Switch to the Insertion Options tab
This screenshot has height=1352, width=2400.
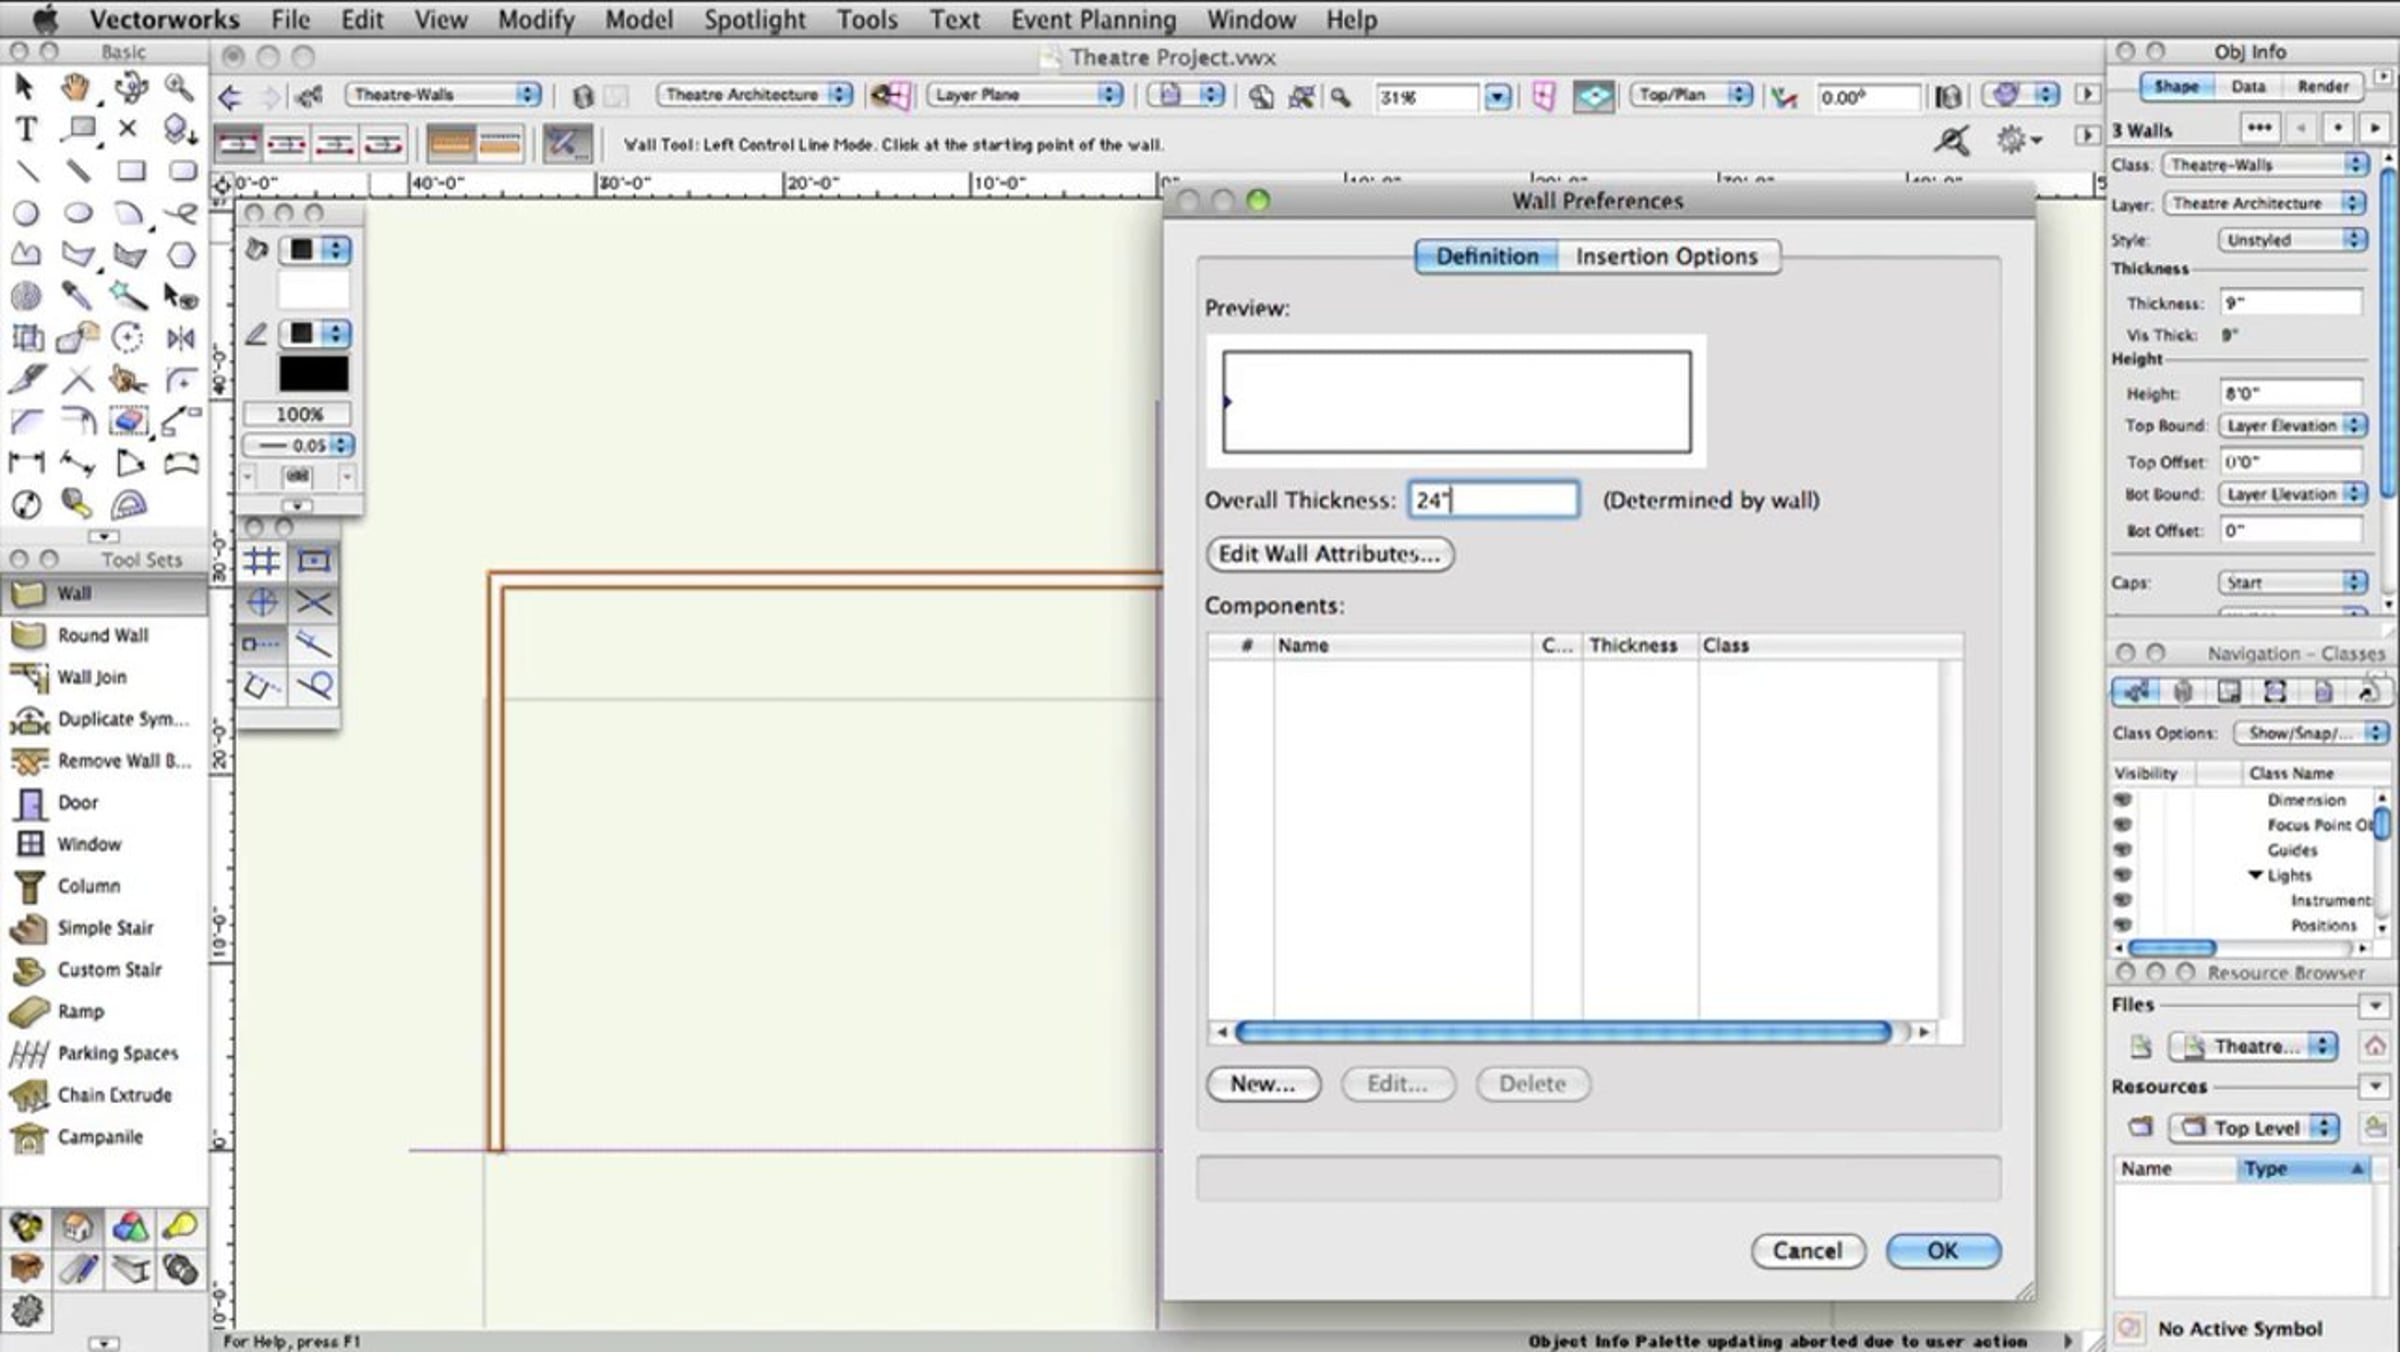pos(1666,257)
